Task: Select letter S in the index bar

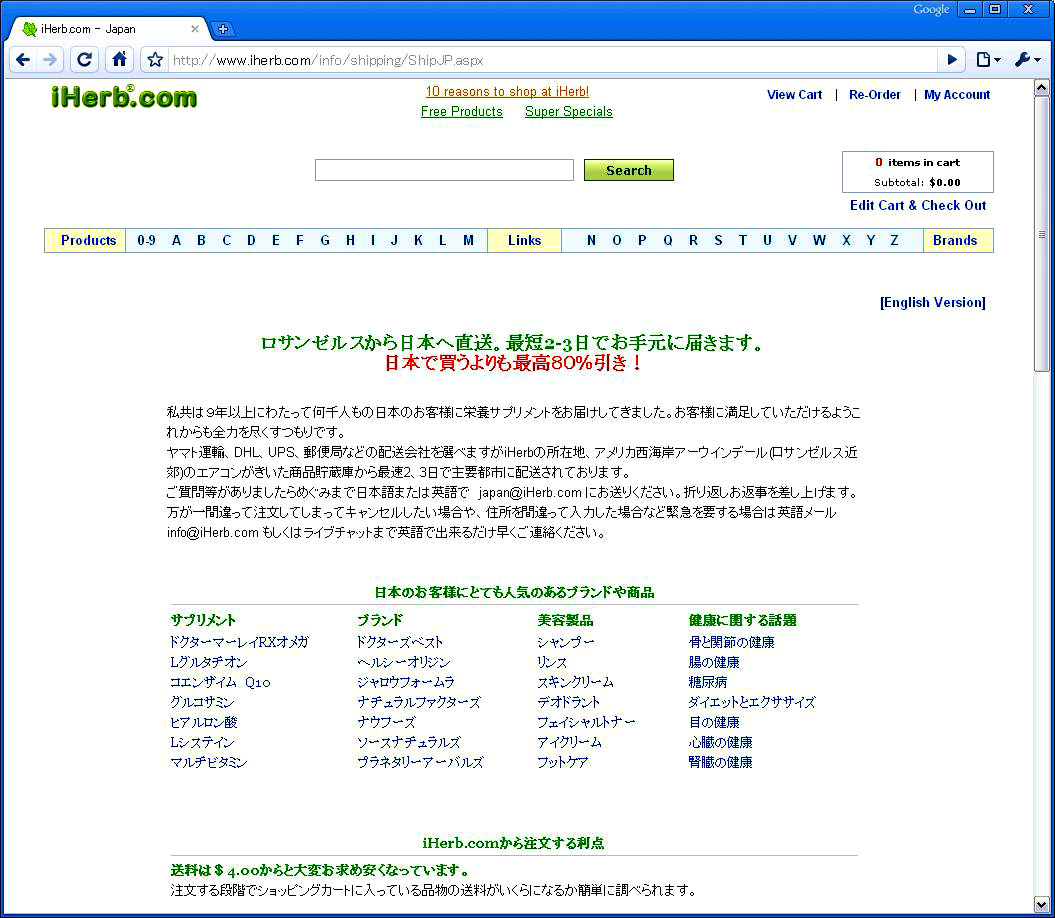Action: [x=718, y=240]
